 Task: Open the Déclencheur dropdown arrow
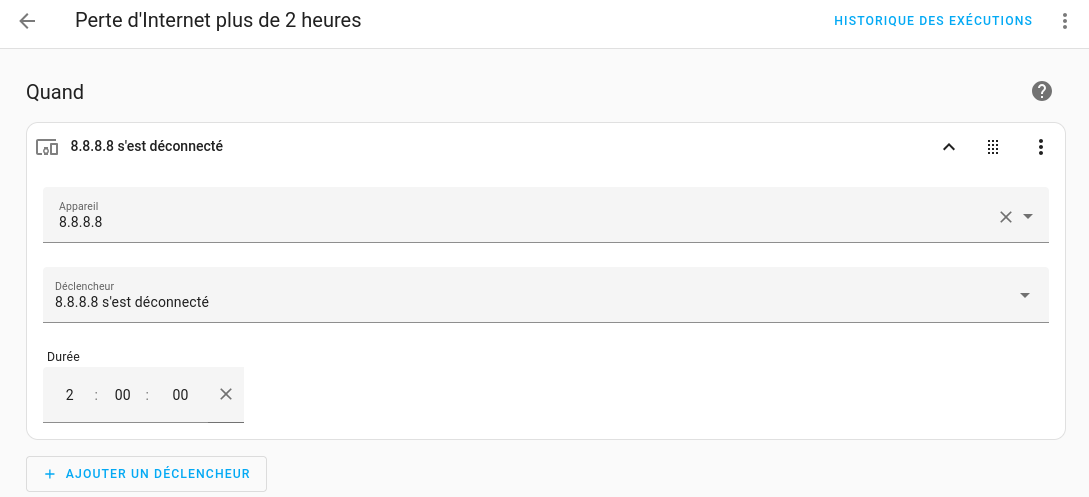point(1025,296)
